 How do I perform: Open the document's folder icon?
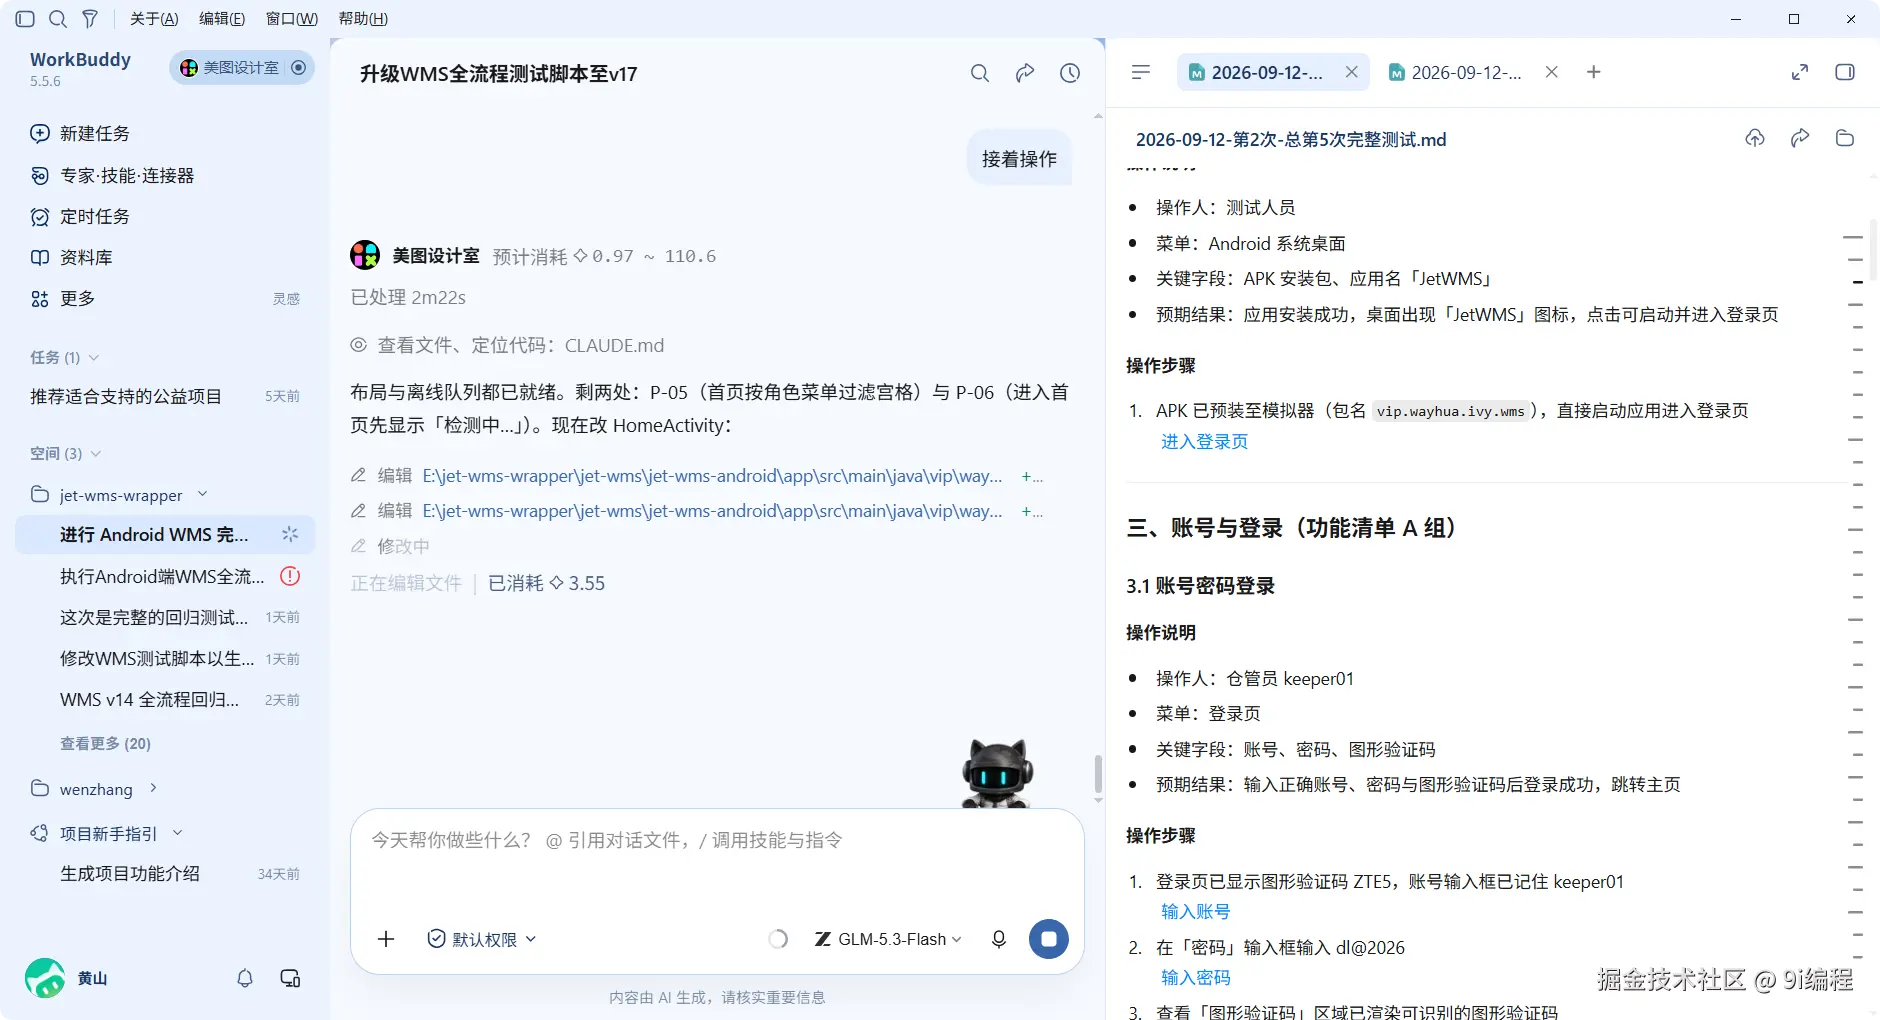[x=1845, y=138]
